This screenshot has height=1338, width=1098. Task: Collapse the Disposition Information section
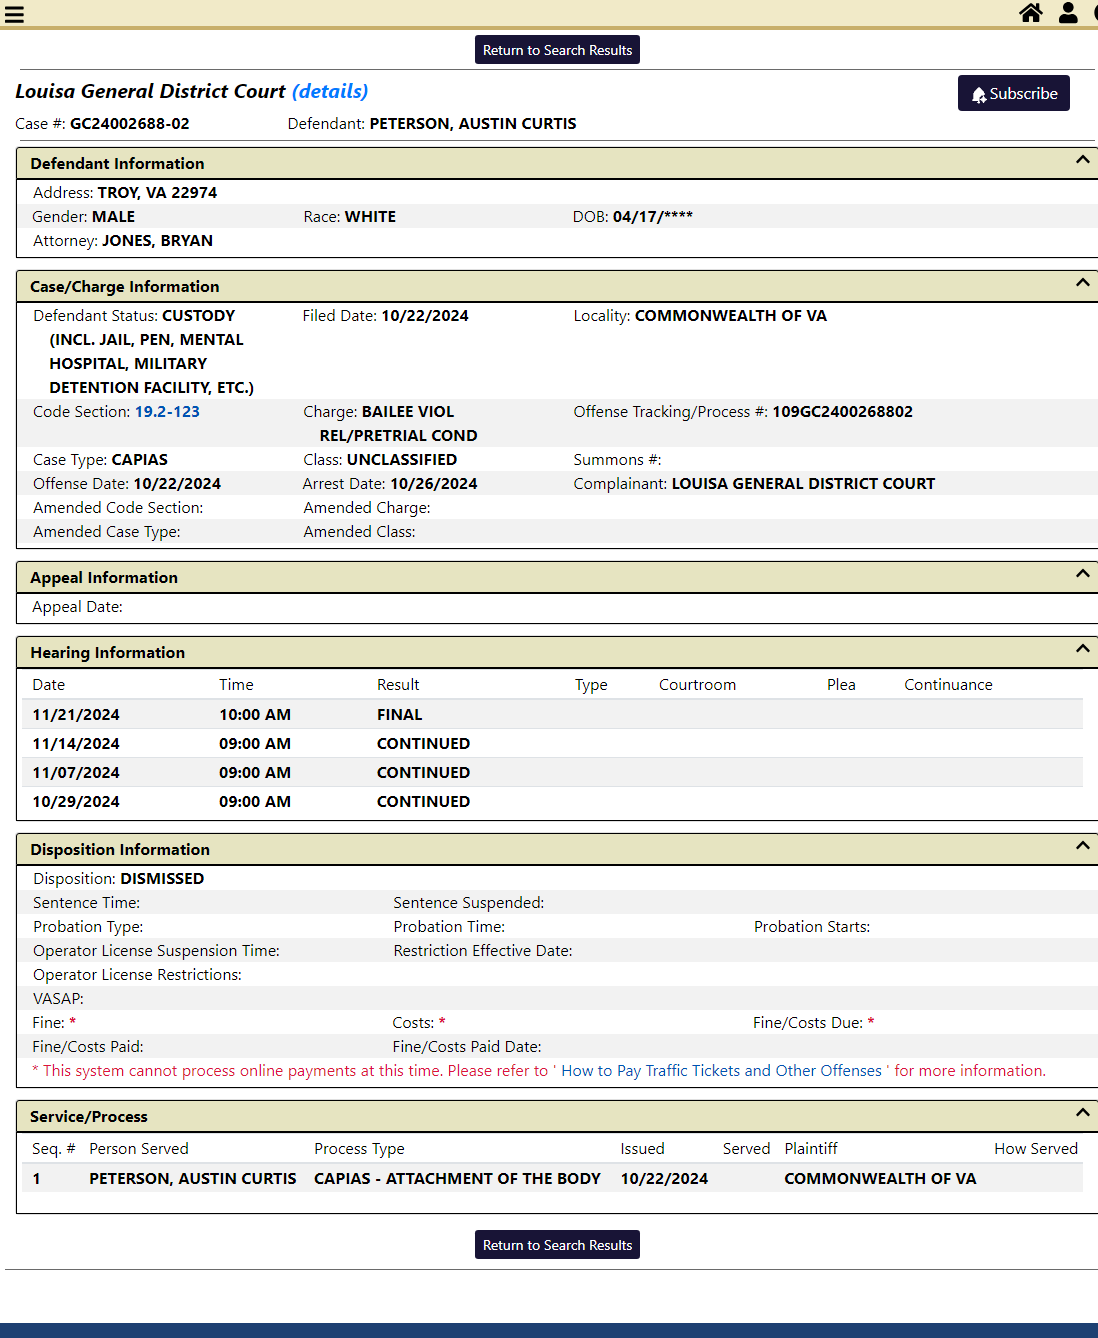click(x=1082, y=846)
